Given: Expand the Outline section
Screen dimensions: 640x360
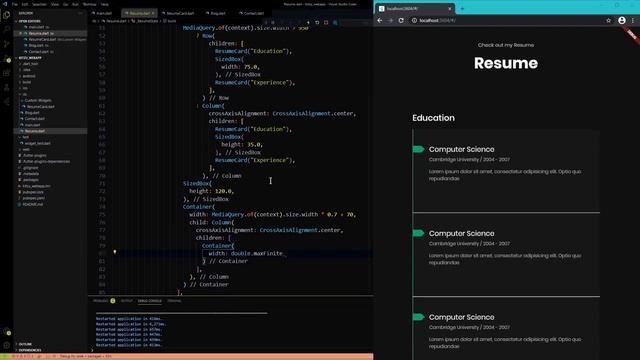Looking at the screenshot, I should point(25,344).
